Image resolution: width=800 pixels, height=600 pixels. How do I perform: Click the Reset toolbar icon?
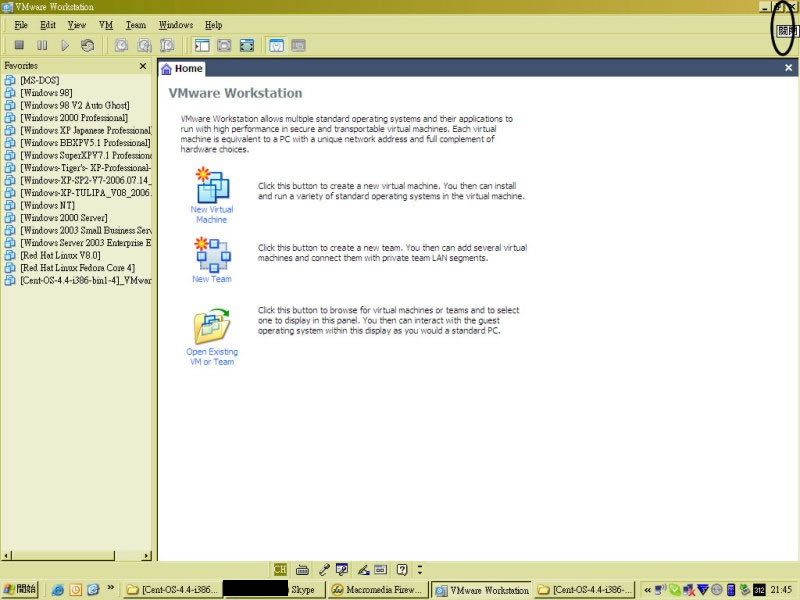pos(87,45)
